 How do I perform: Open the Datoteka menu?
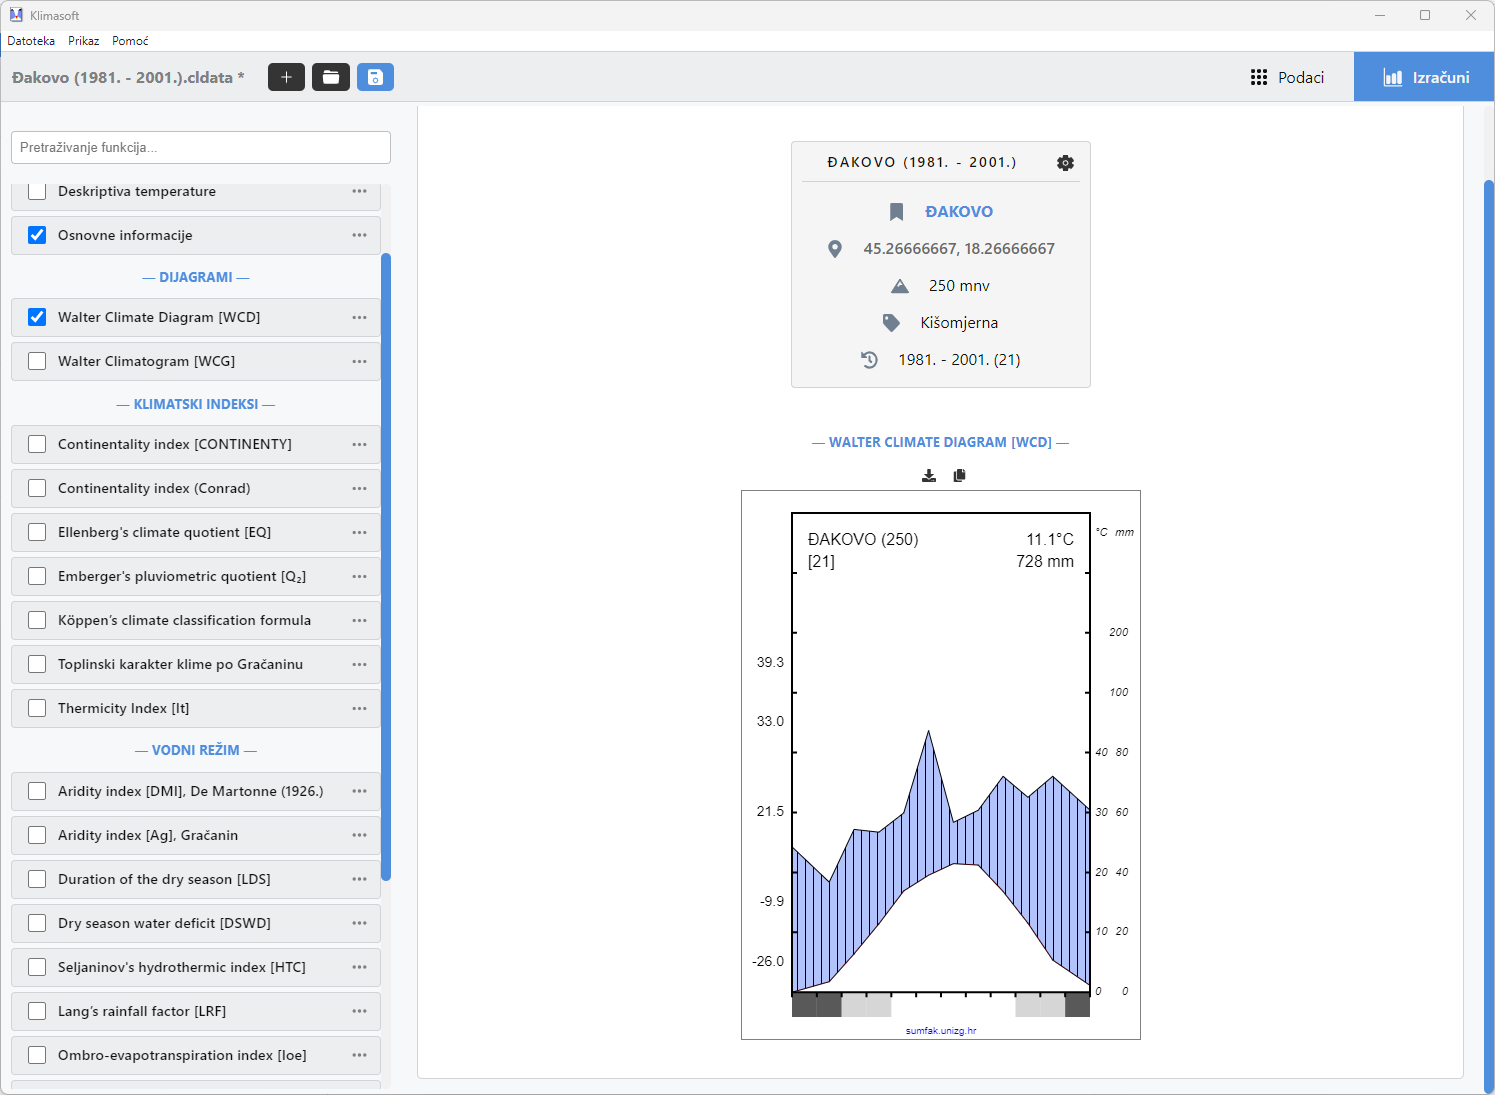(31, 41)
